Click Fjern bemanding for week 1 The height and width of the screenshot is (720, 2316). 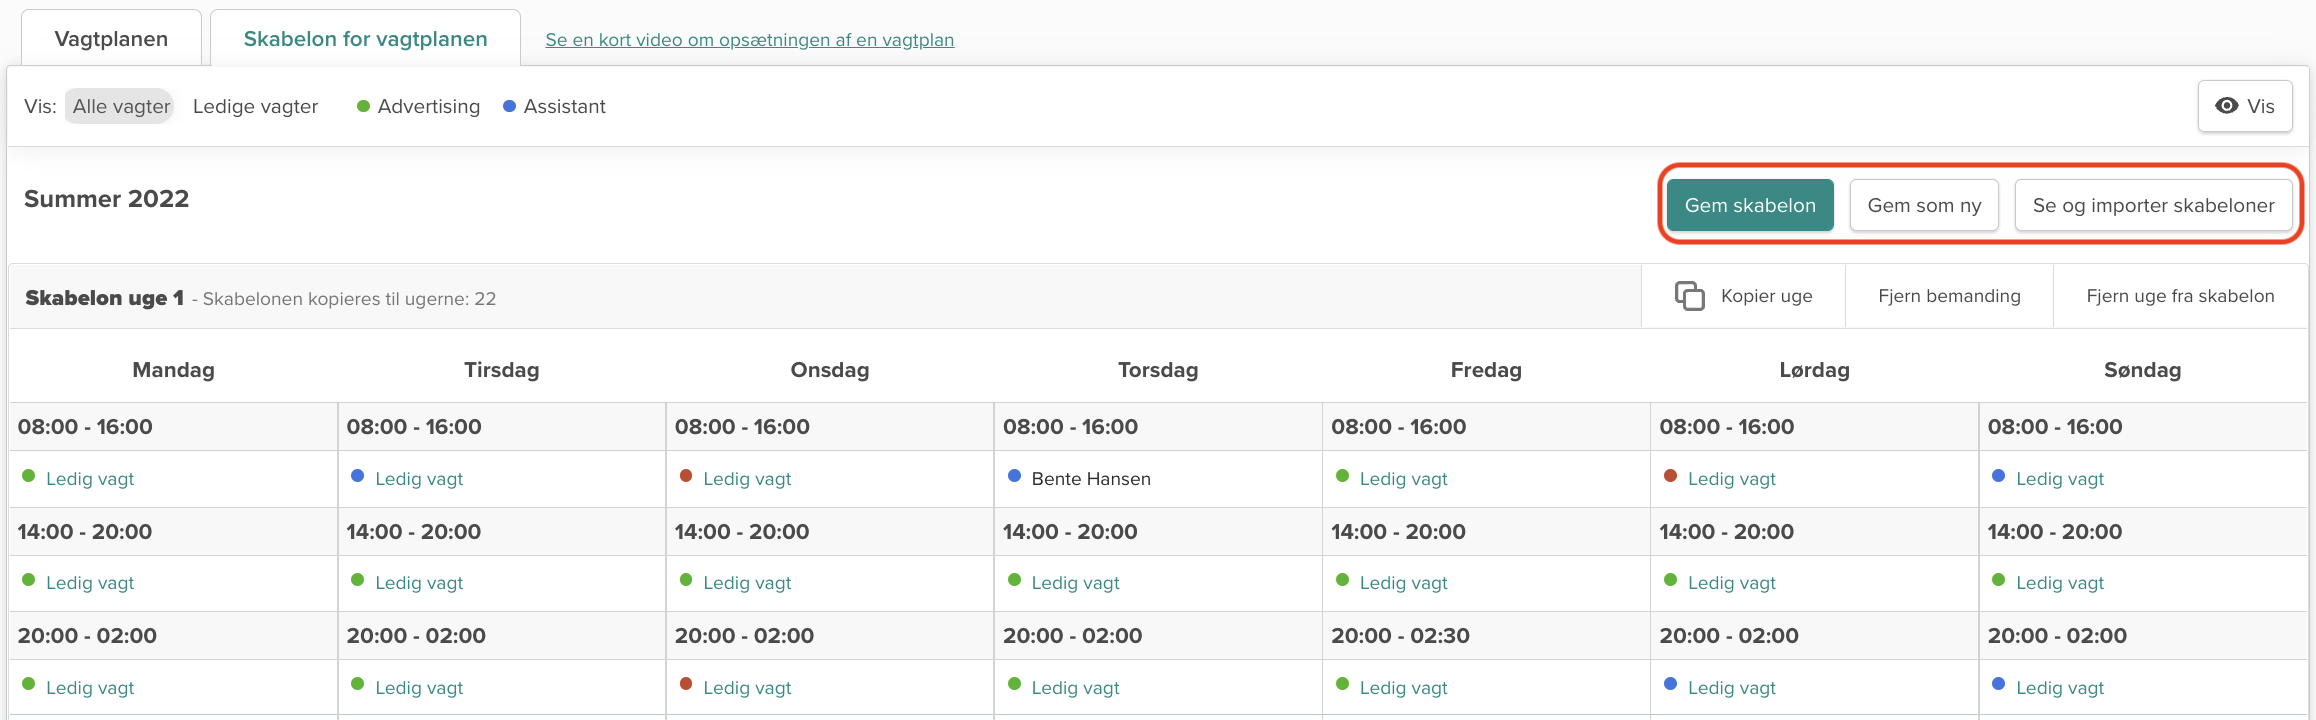pos(1948,296)
